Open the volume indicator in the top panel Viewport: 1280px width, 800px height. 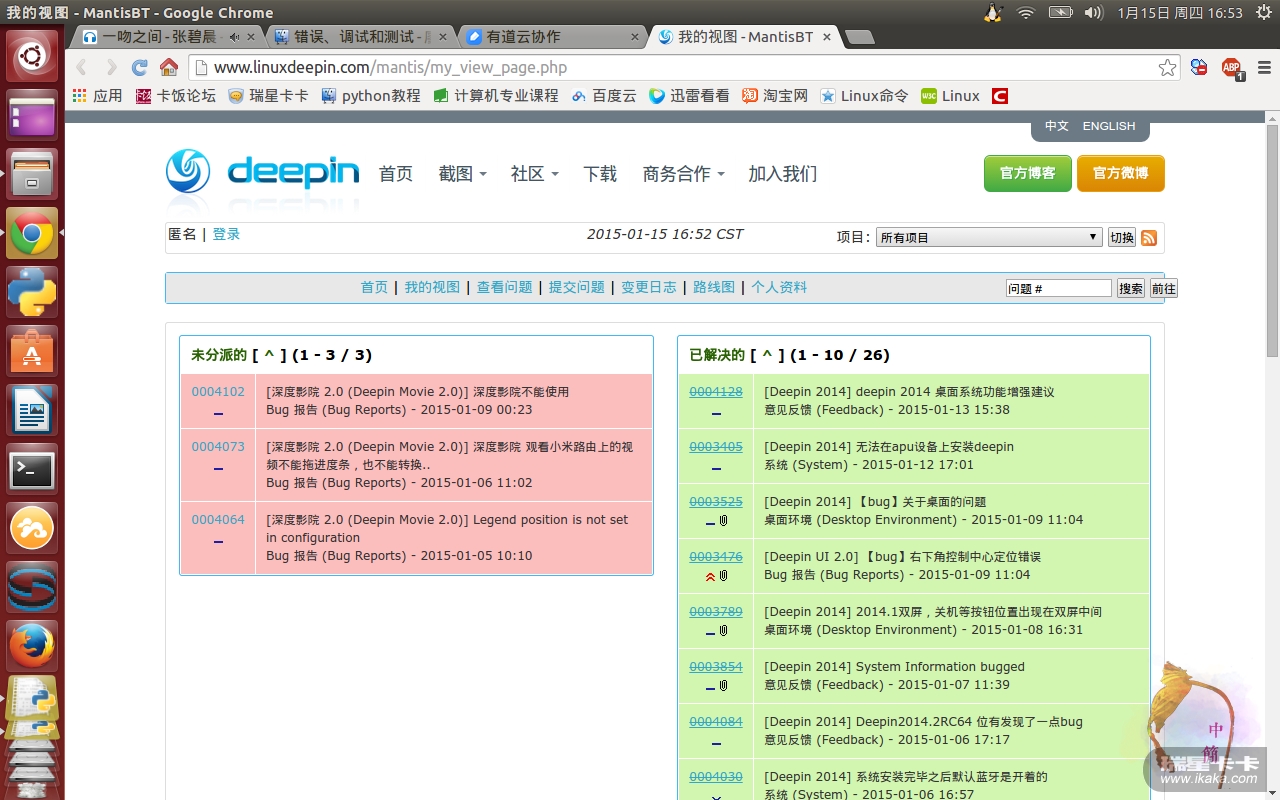(x=1094, y=12)
